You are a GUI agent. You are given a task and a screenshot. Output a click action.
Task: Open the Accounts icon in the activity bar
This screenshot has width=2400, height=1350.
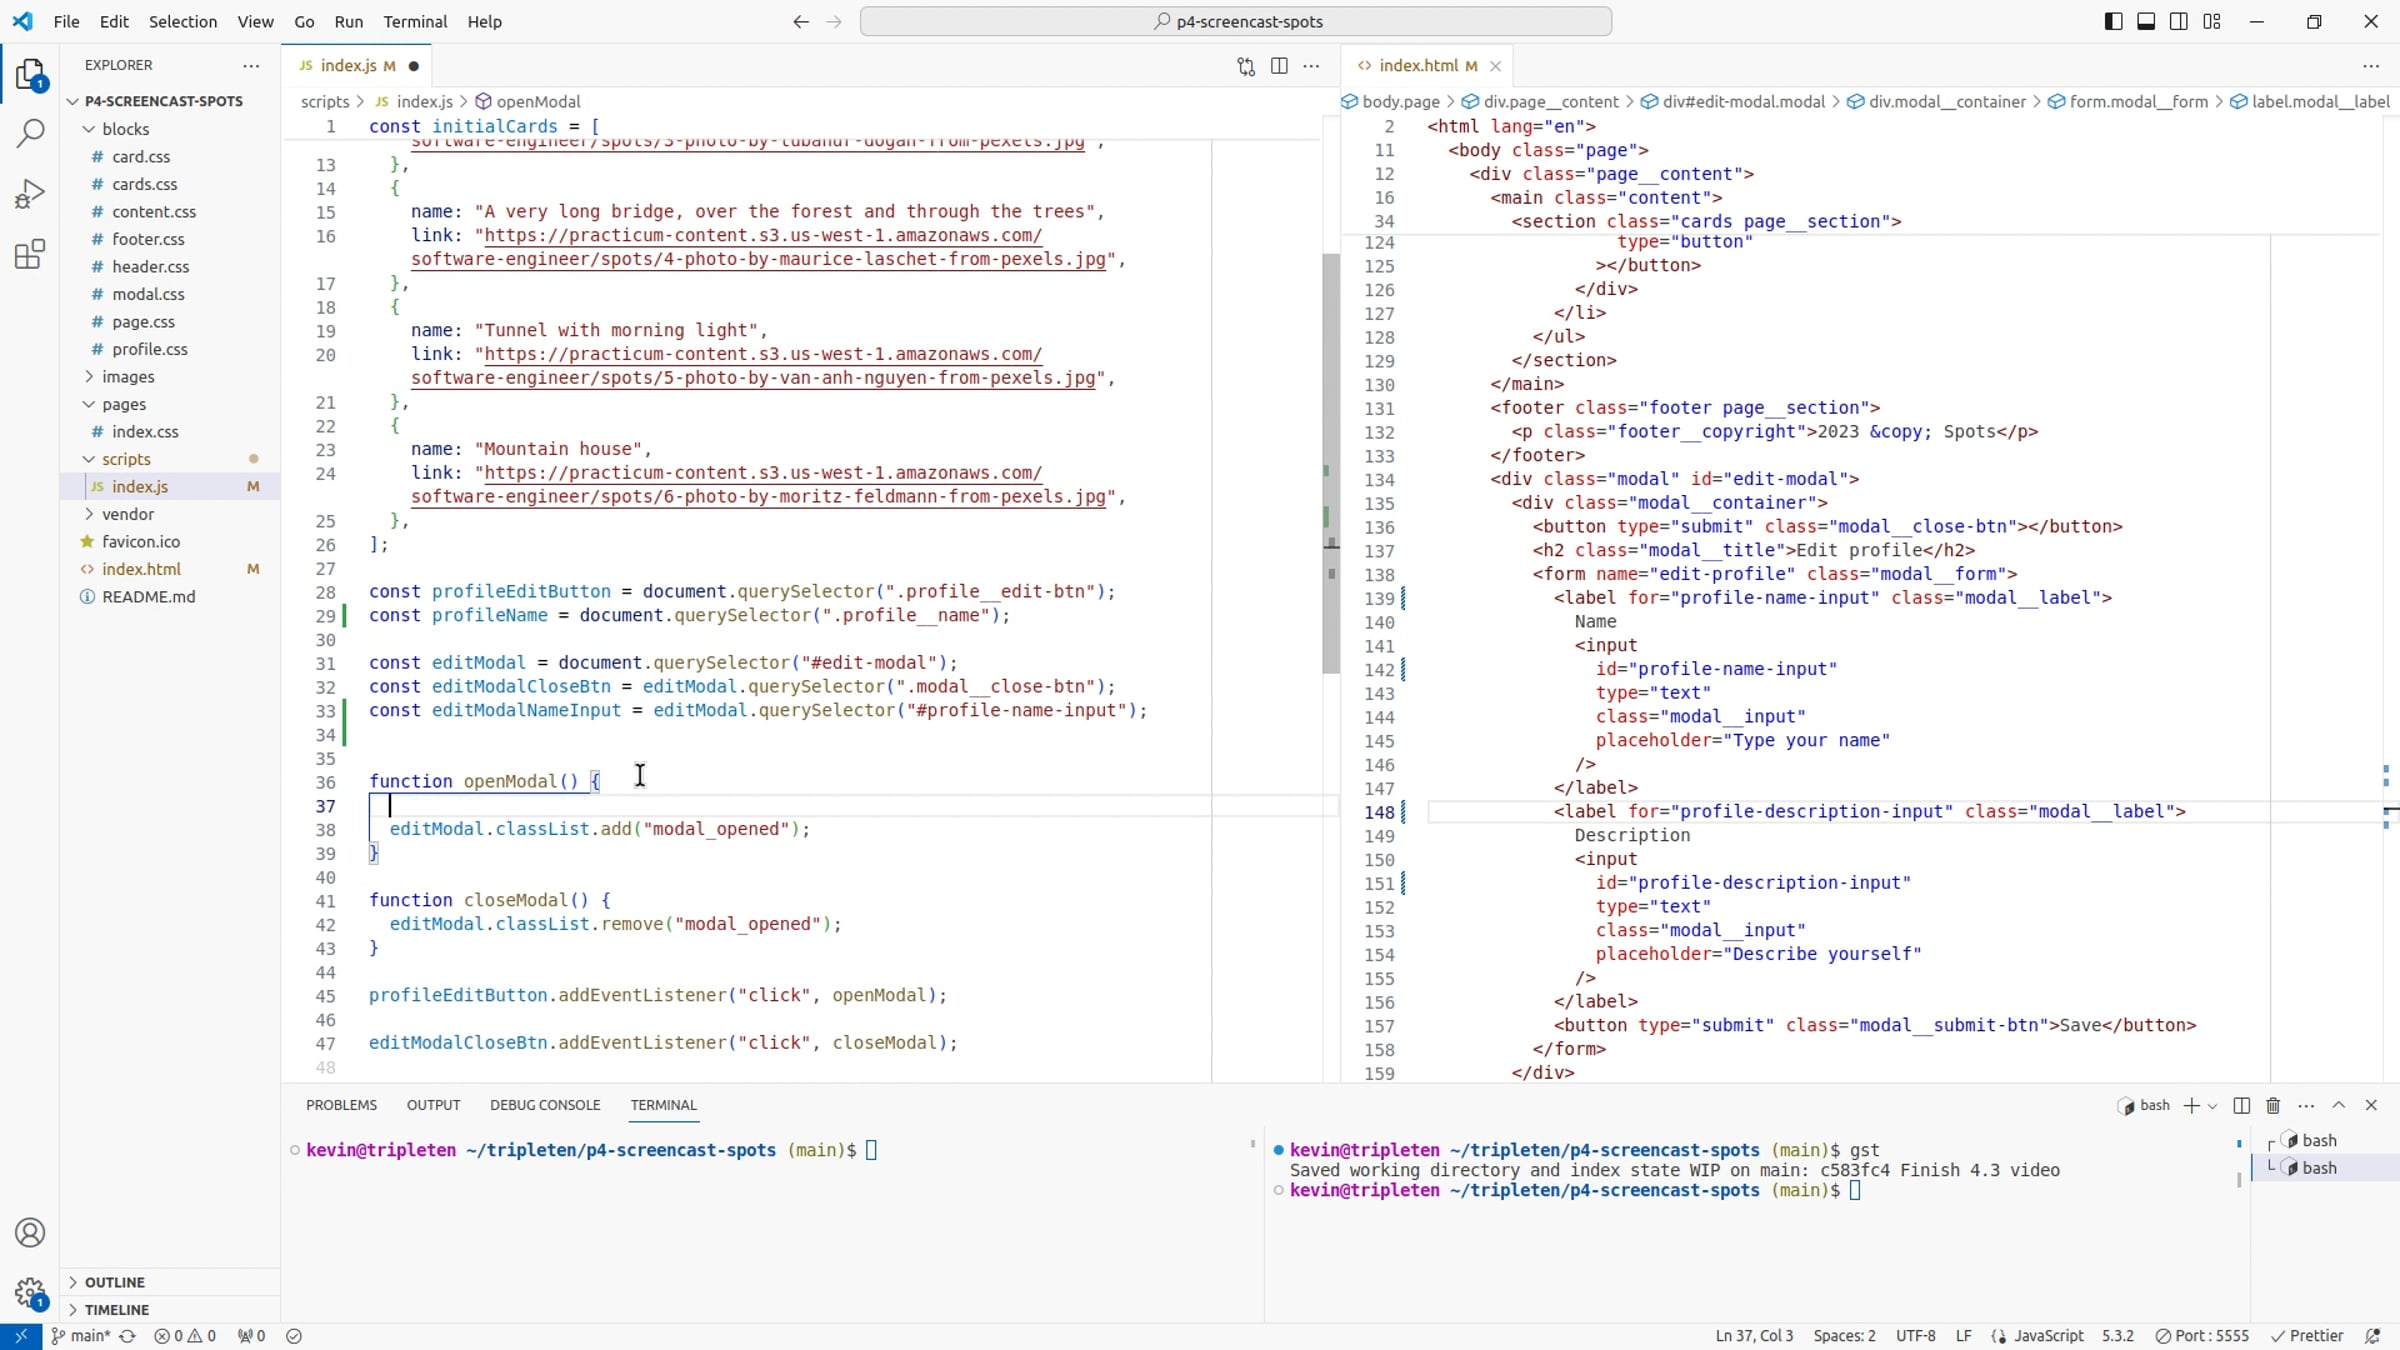(x=30, y=1232)
